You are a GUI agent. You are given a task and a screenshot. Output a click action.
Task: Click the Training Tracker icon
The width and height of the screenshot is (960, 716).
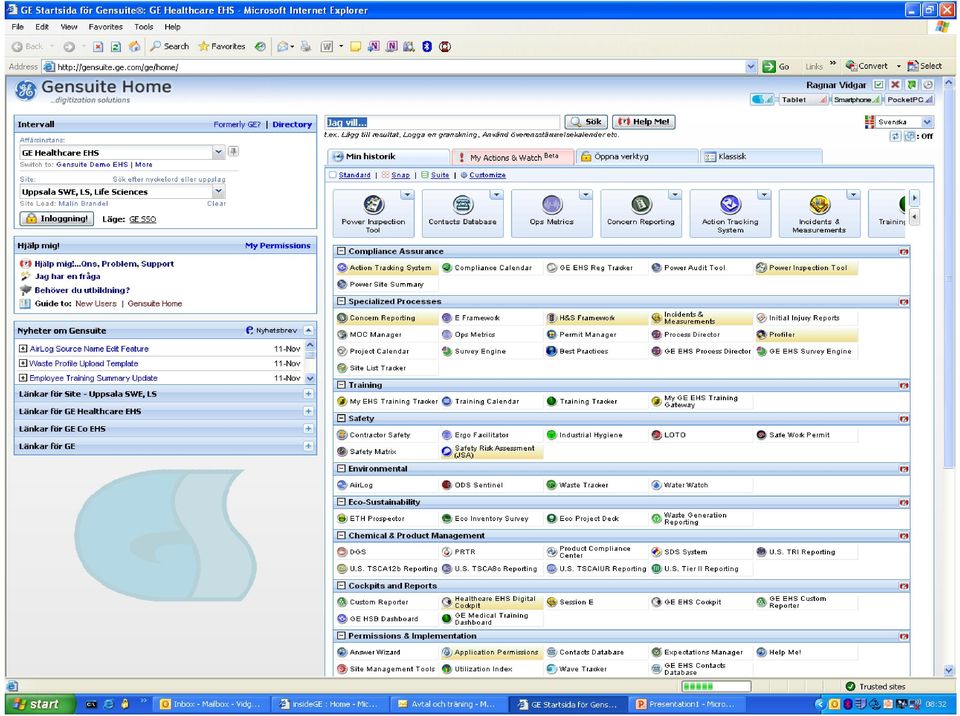(552, 401)
